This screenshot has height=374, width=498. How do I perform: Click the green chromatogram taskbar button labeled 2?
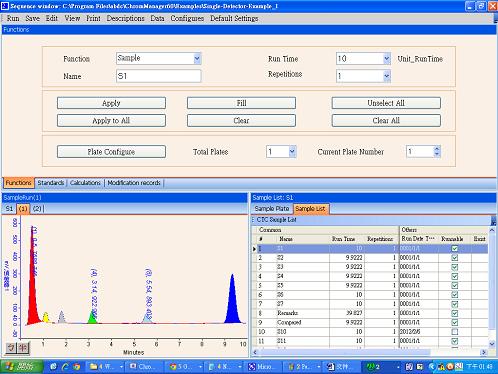[x=381, y=367]
